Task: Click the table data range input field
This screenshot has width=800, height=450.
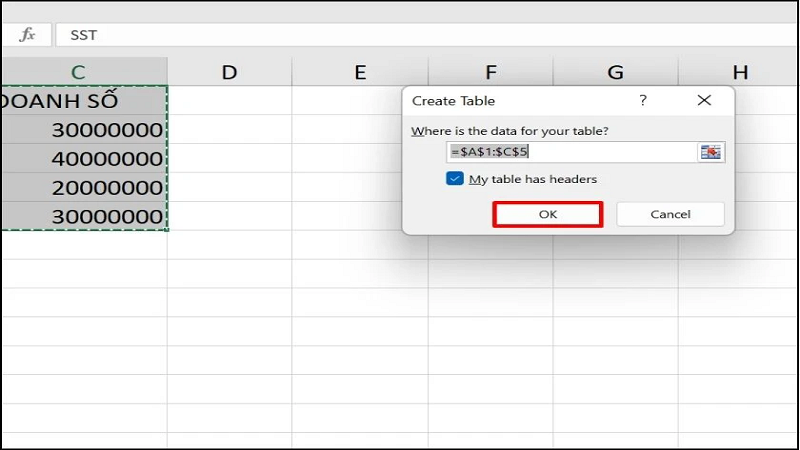Action: click(x=570, y=152)
